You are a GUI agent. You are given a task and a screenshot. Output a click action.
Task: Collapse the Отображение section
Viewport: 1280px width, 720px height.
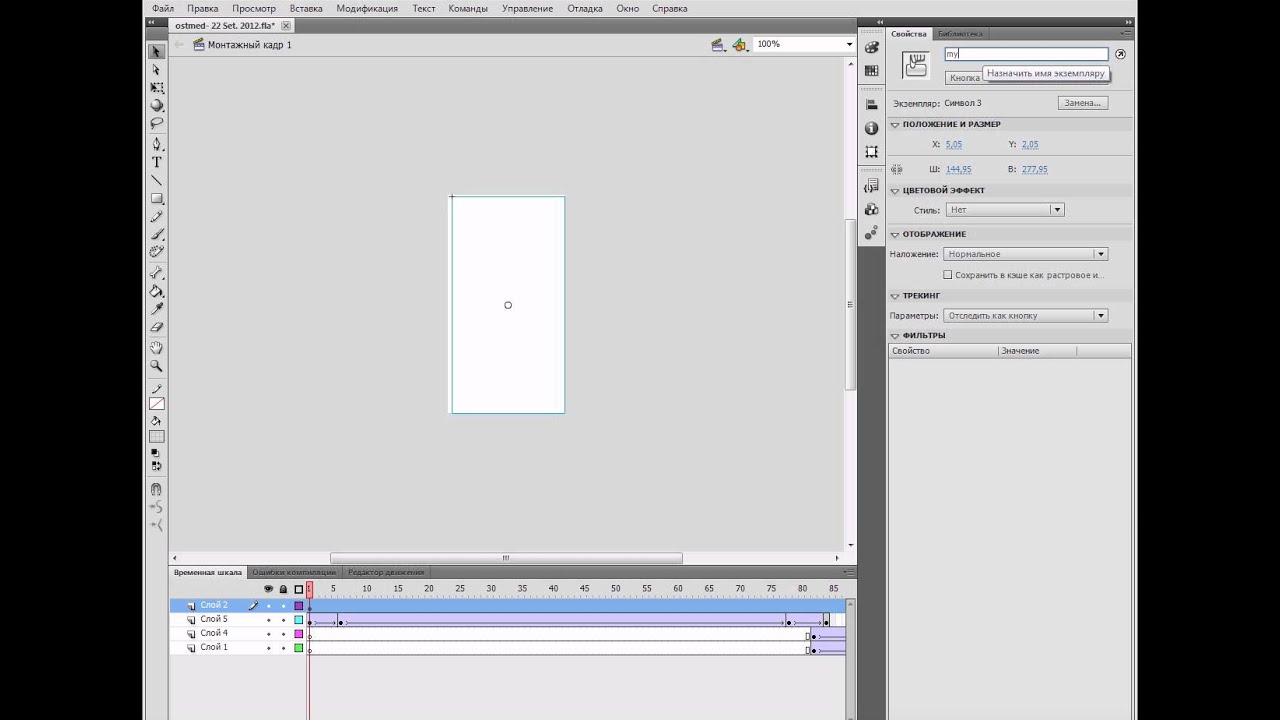coord(895,234)
